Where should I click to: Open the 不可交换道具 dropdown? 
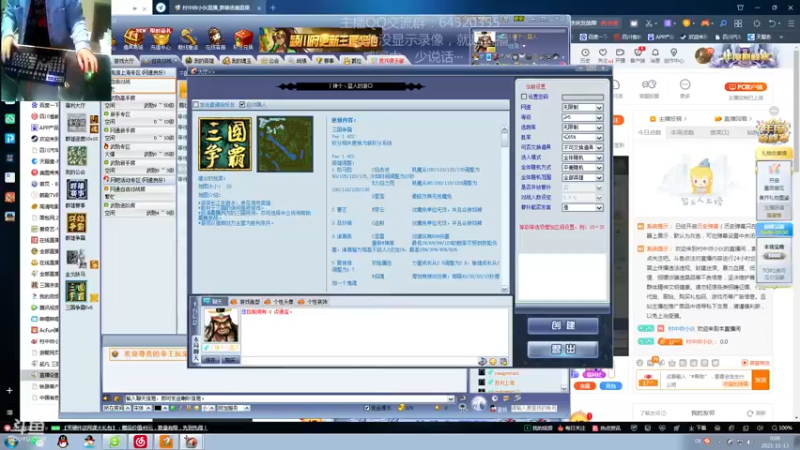582,147
